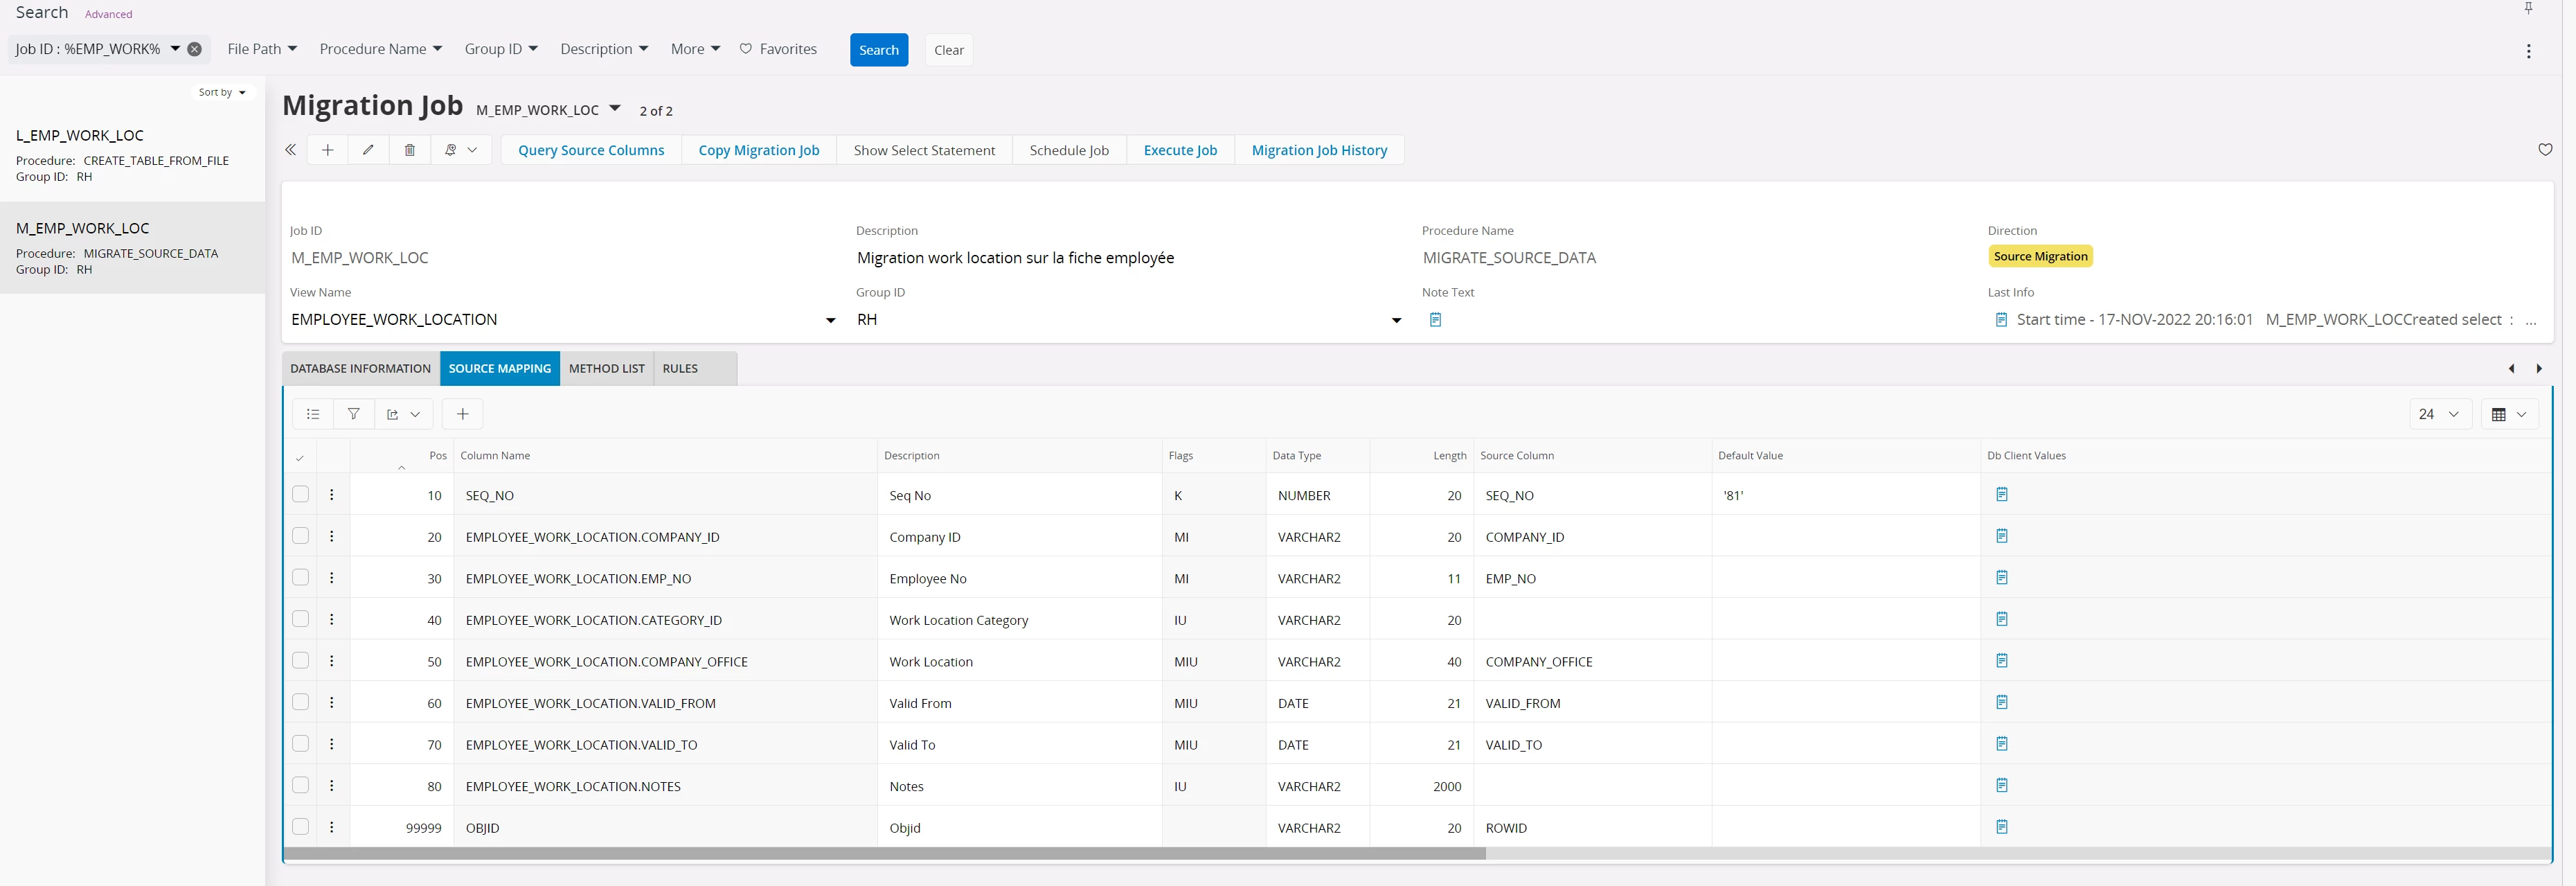Expand File Path search filter

coord(262,49)
